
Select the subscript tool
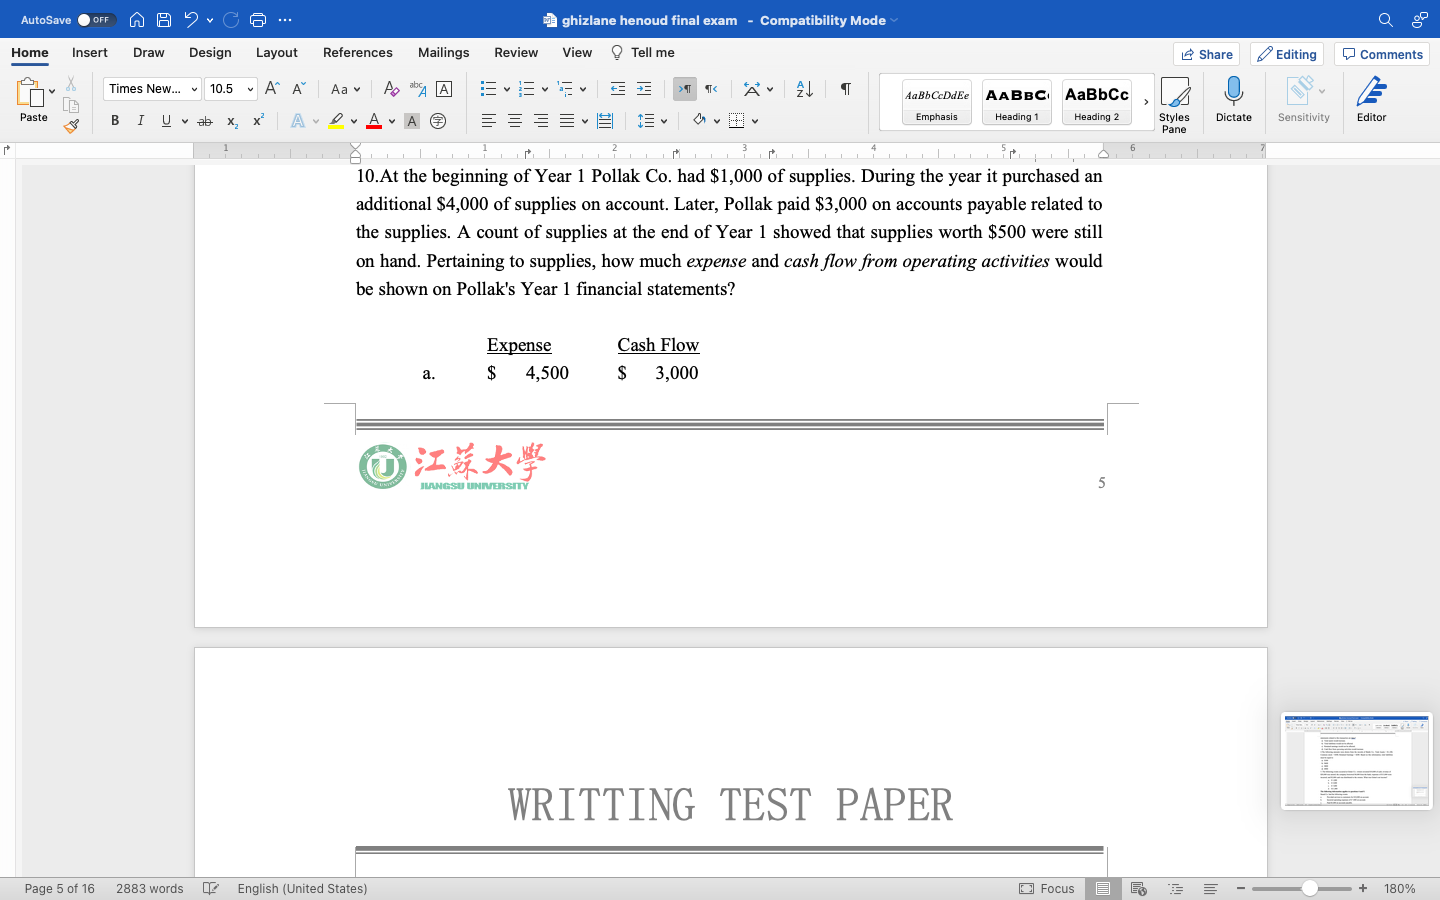(231, 120)
